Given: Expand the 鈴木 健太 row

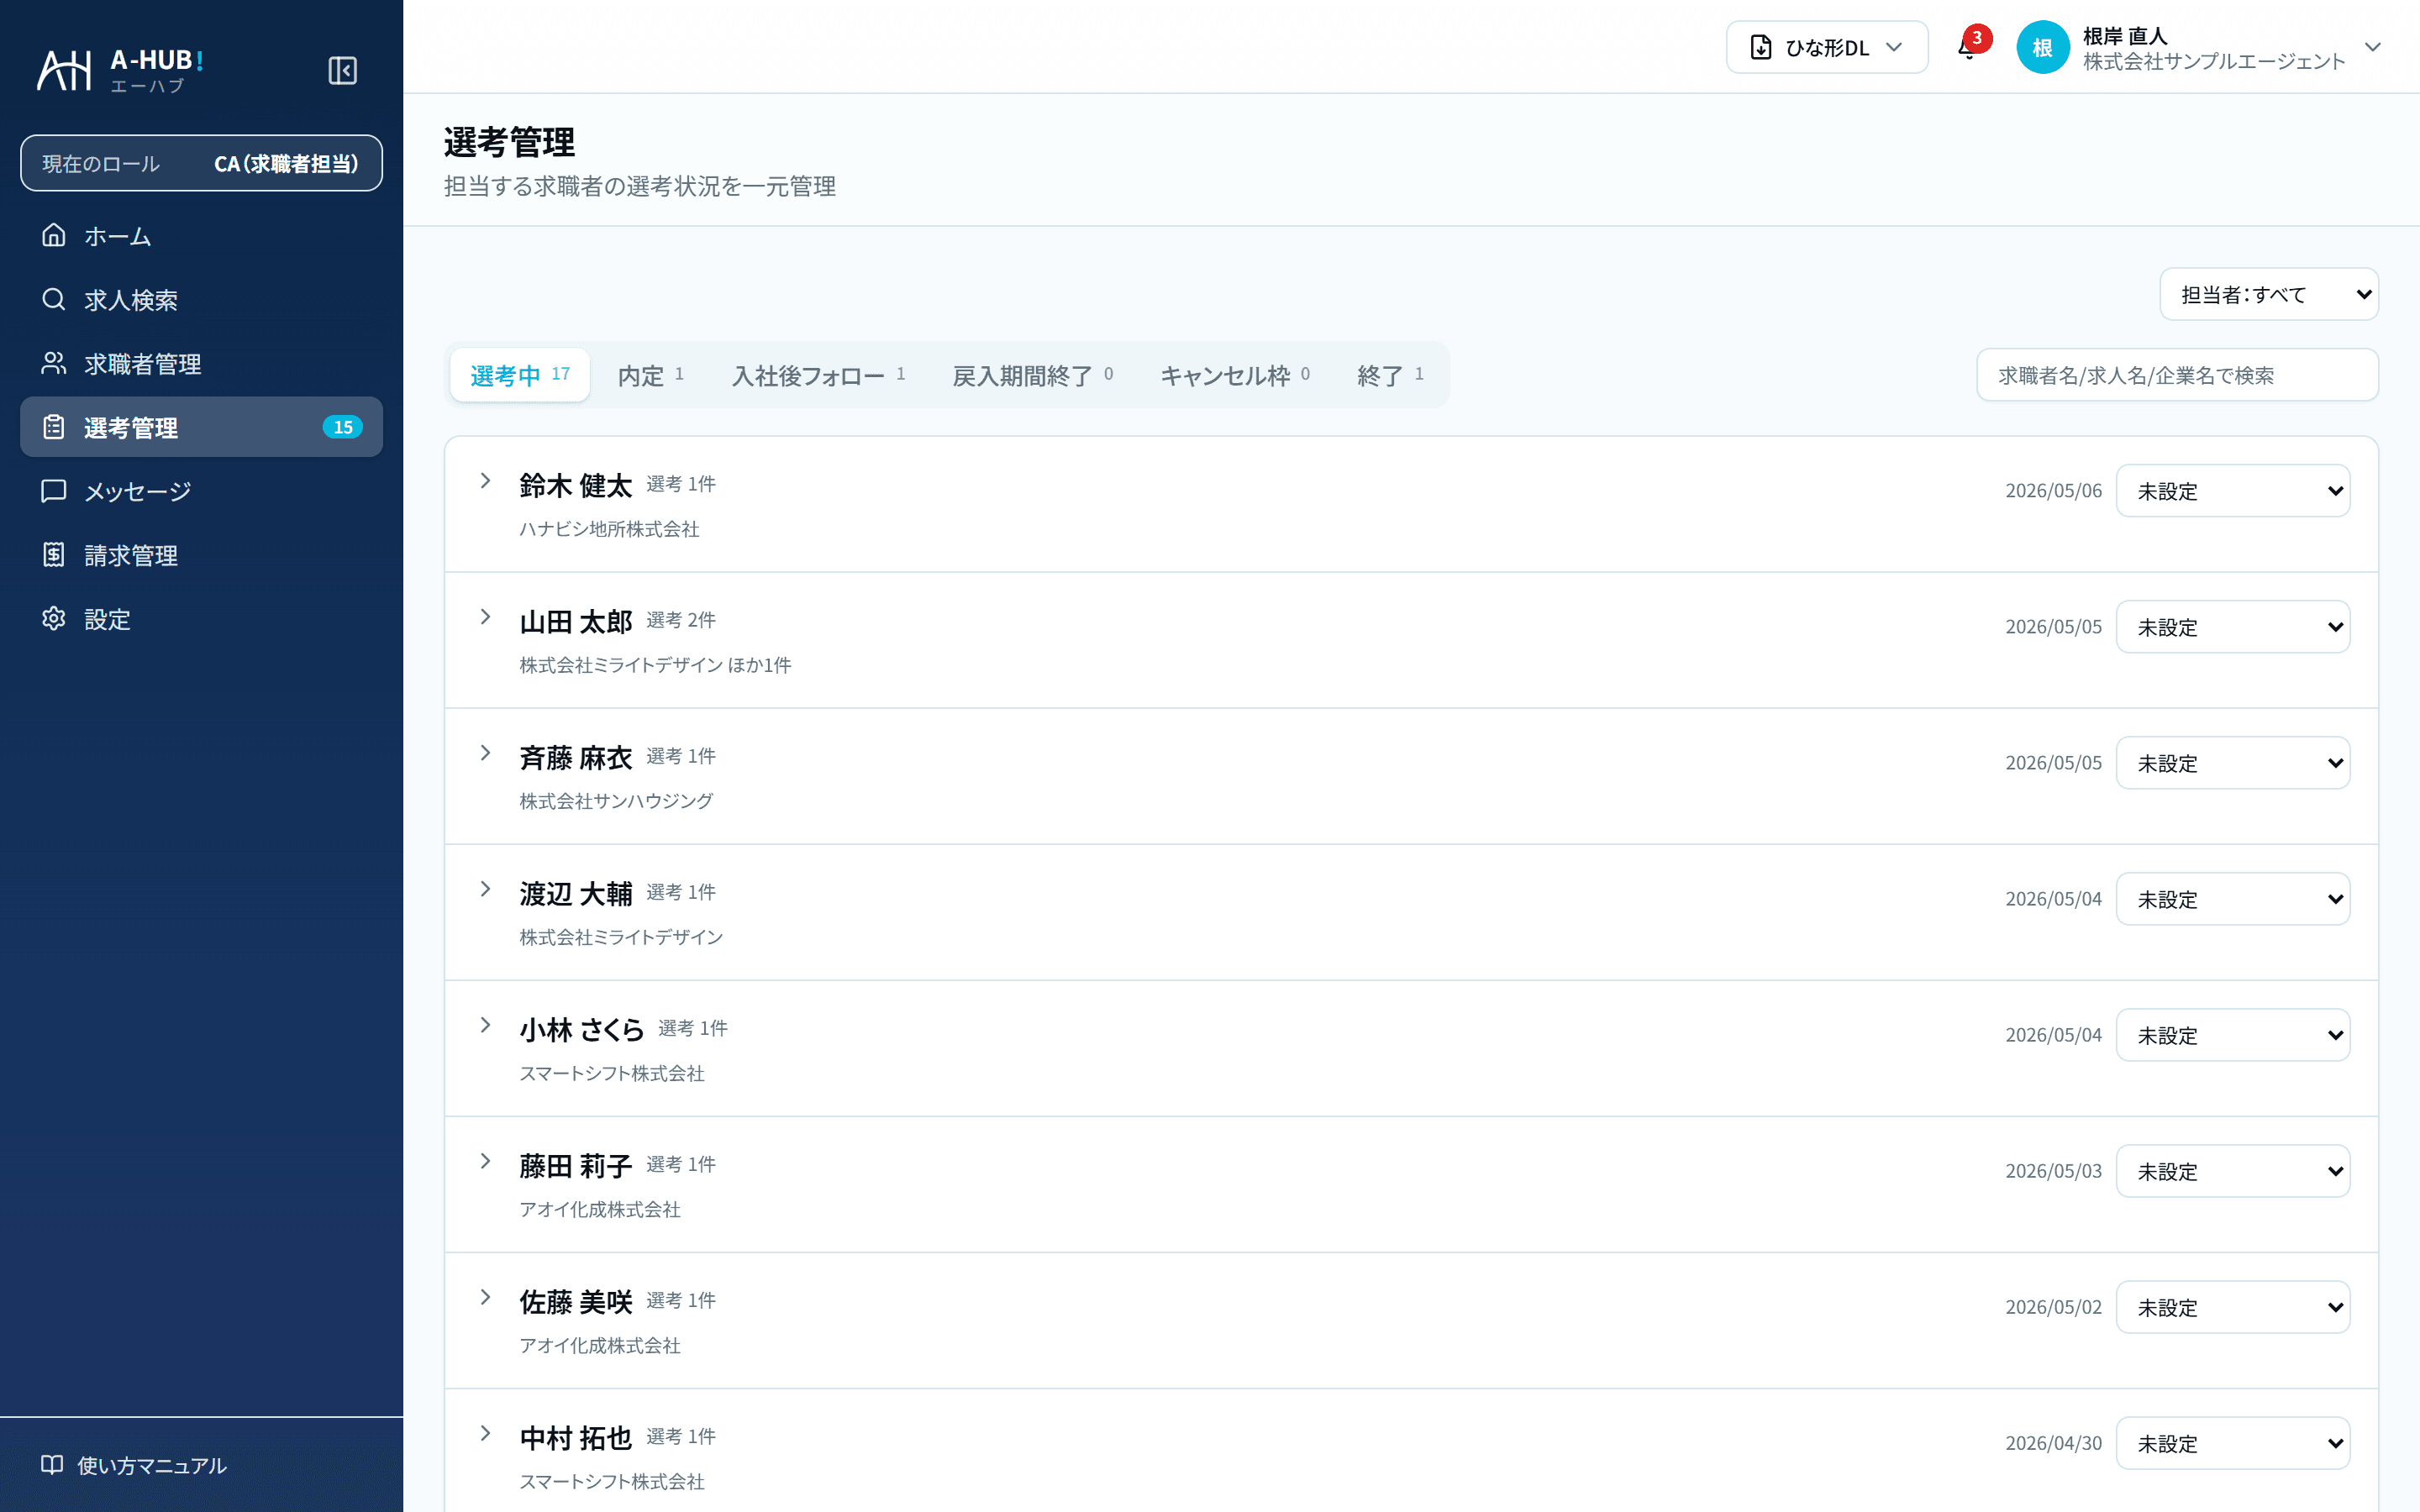Looking at the screenshot, I should click(485, 481).
